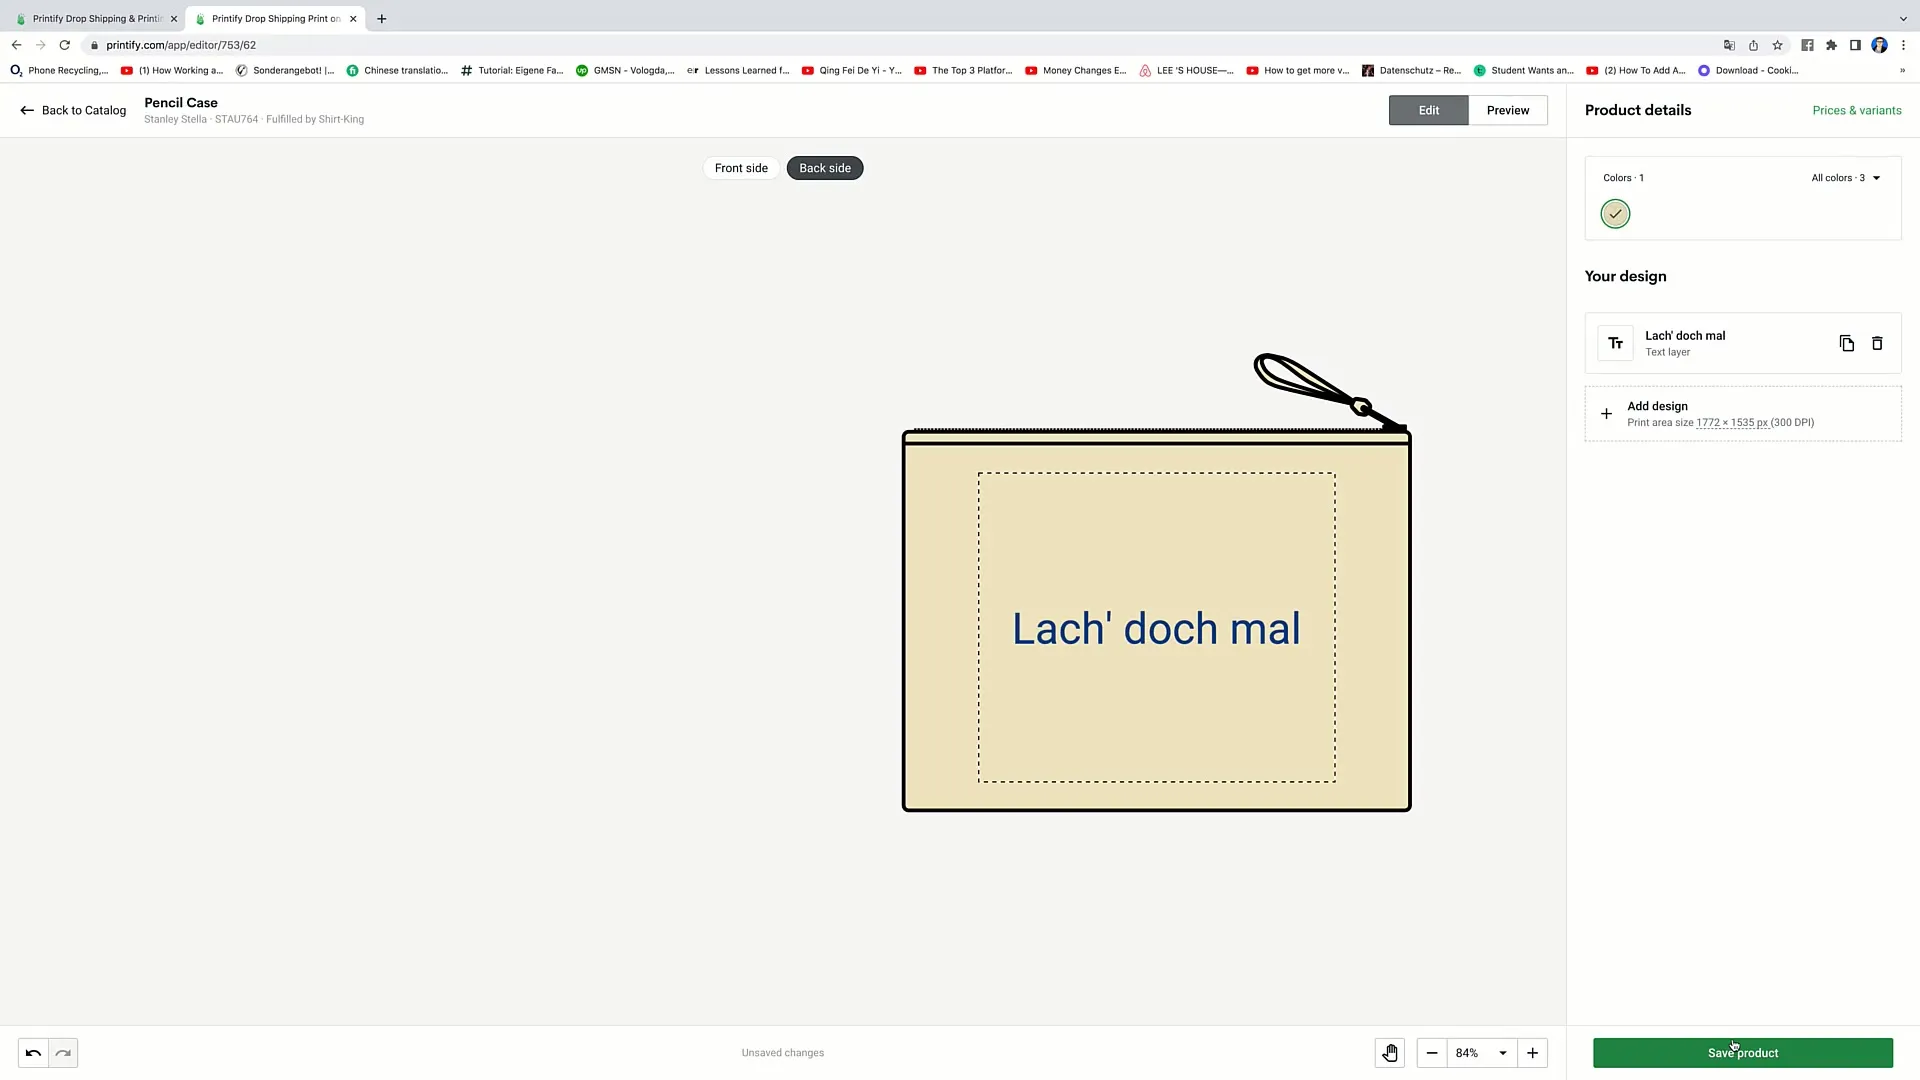Click the Facebook extension icon
This screenshot has width=1920, height=1080.
tap(1807, 45)
